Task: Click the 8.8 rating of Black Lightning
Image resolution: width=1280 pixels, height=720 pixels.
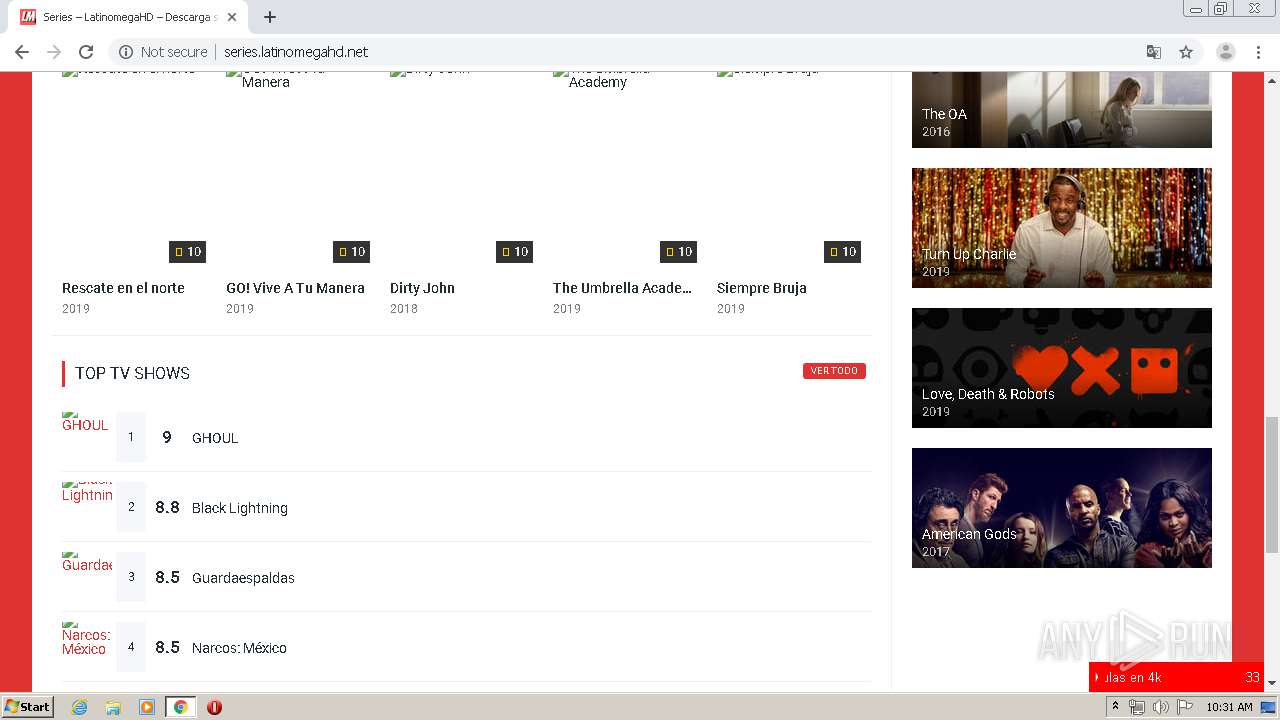Action: click(x=167, y=507)
